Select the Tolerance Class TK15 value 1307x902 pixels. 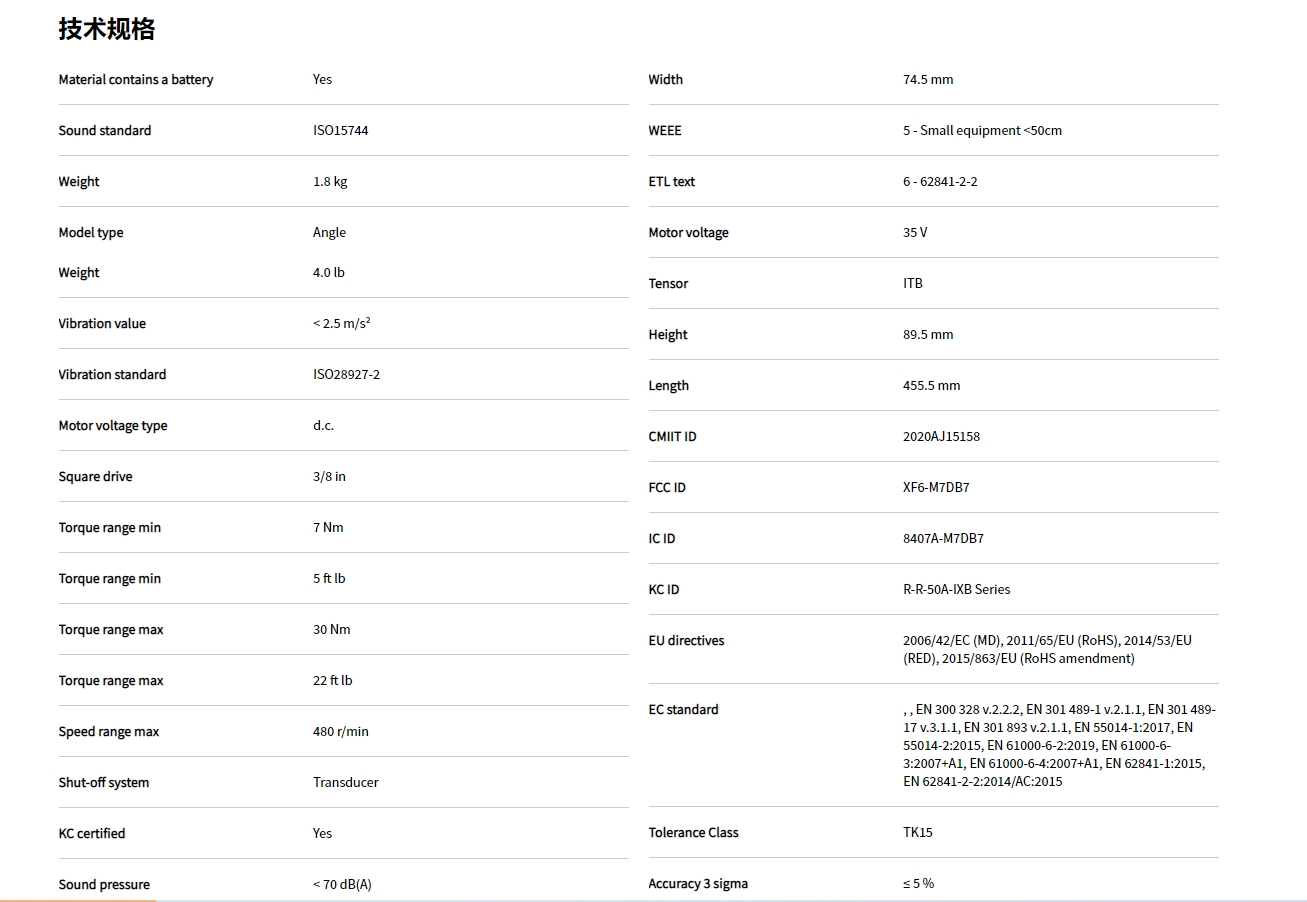(x=918, y=833)
